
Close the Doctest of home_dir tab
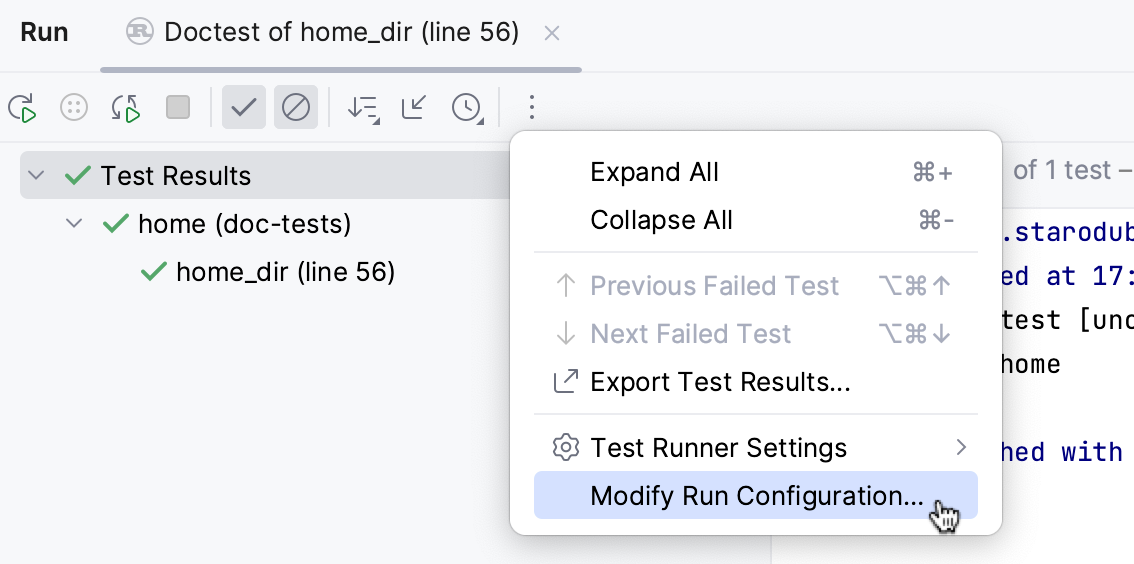(x=551, y=33)
